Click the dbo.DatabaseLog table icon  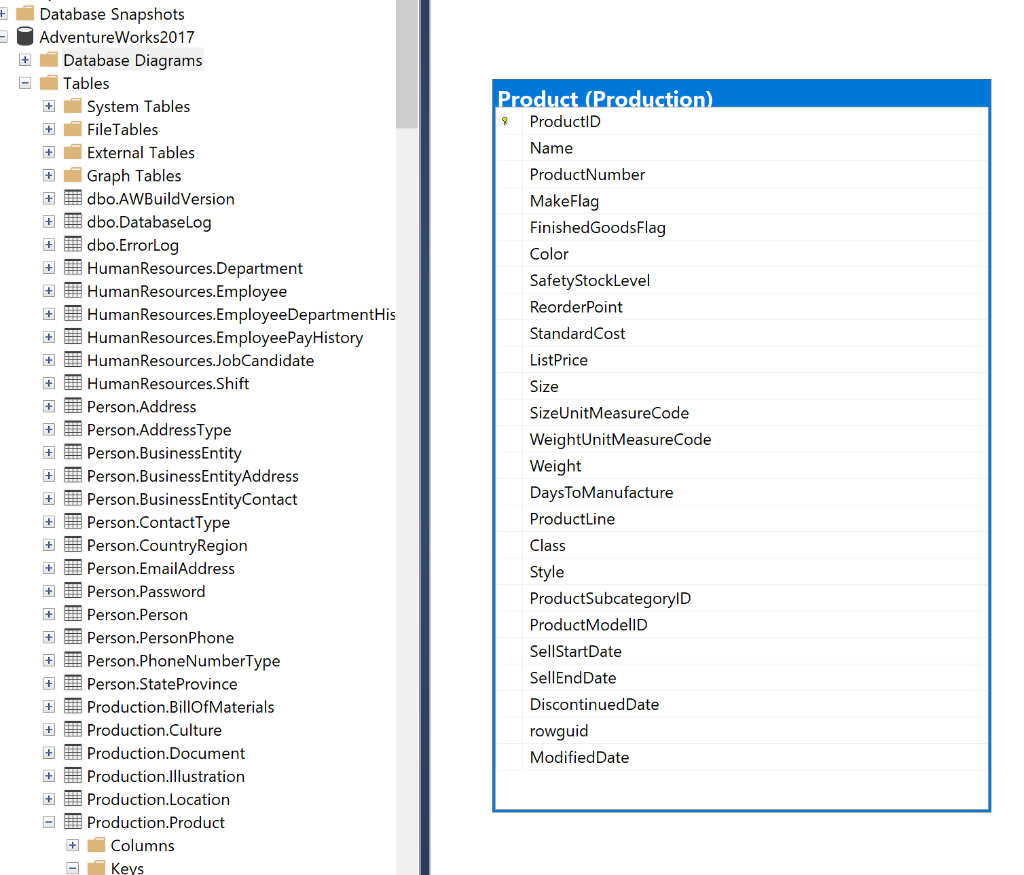point(72,221)
